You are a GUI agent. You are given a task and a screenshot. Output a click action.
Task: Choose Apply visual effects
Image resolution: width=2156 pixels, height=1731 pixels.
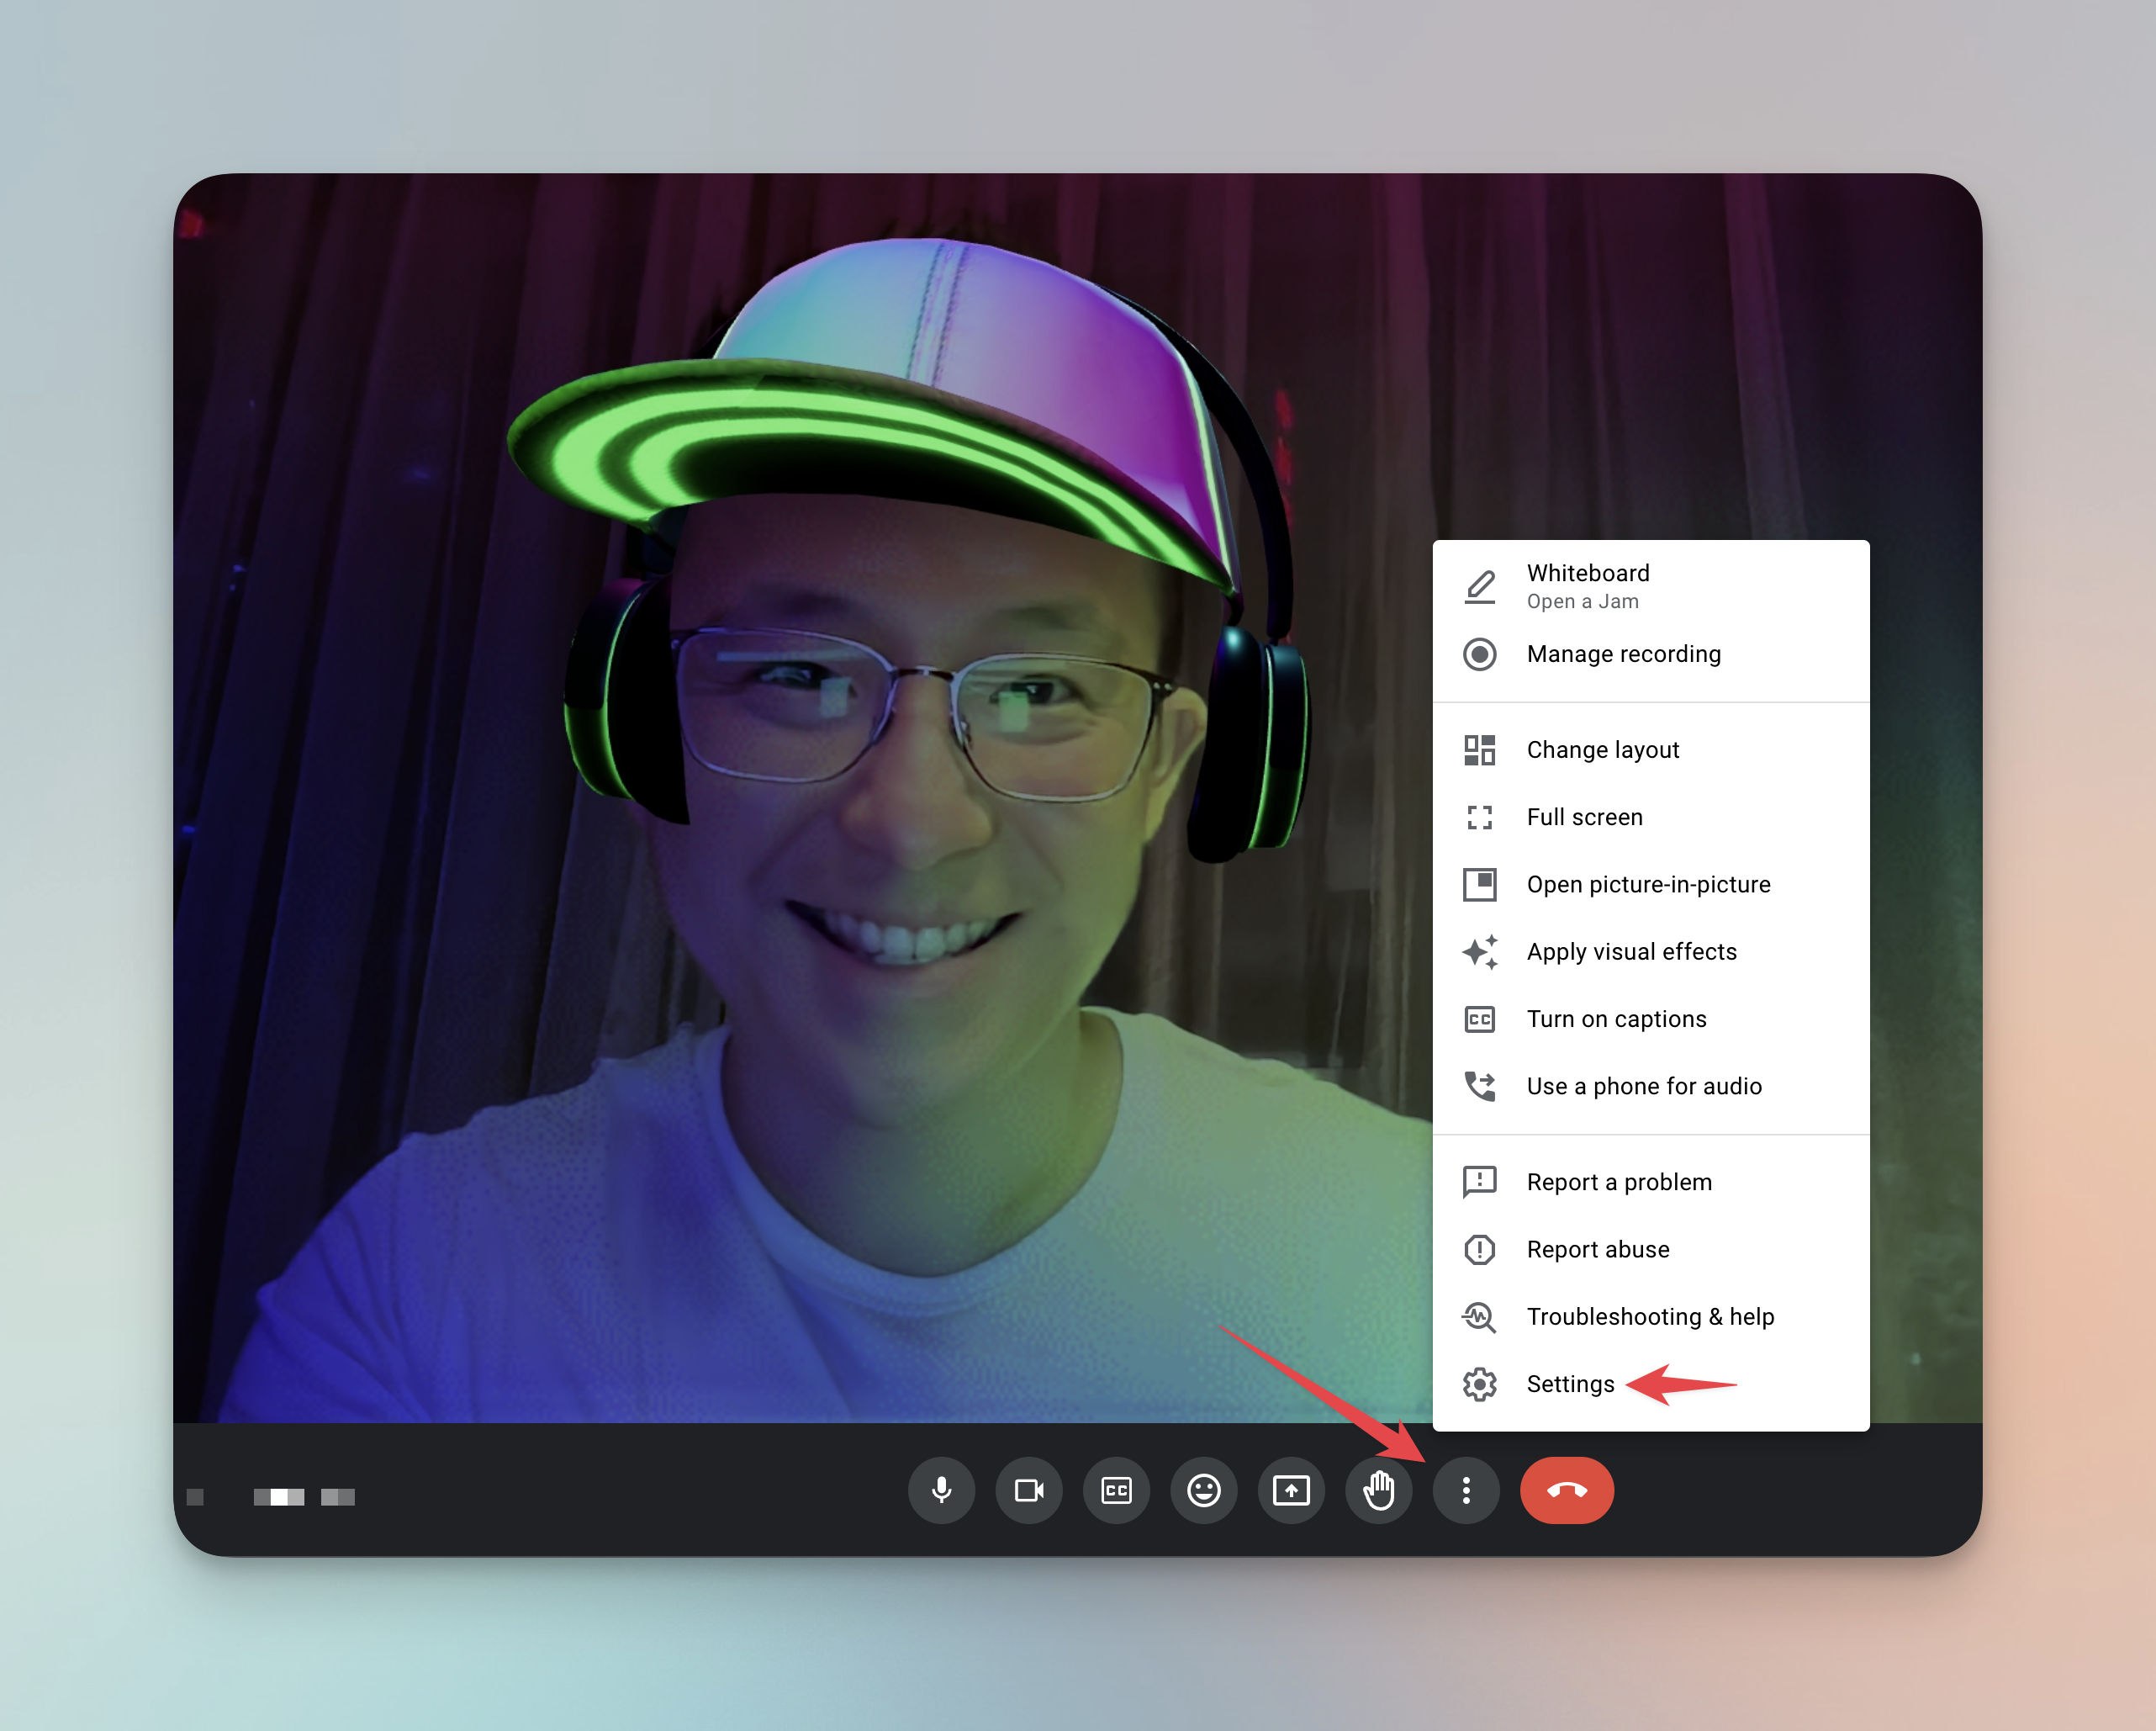[1651, 952]
